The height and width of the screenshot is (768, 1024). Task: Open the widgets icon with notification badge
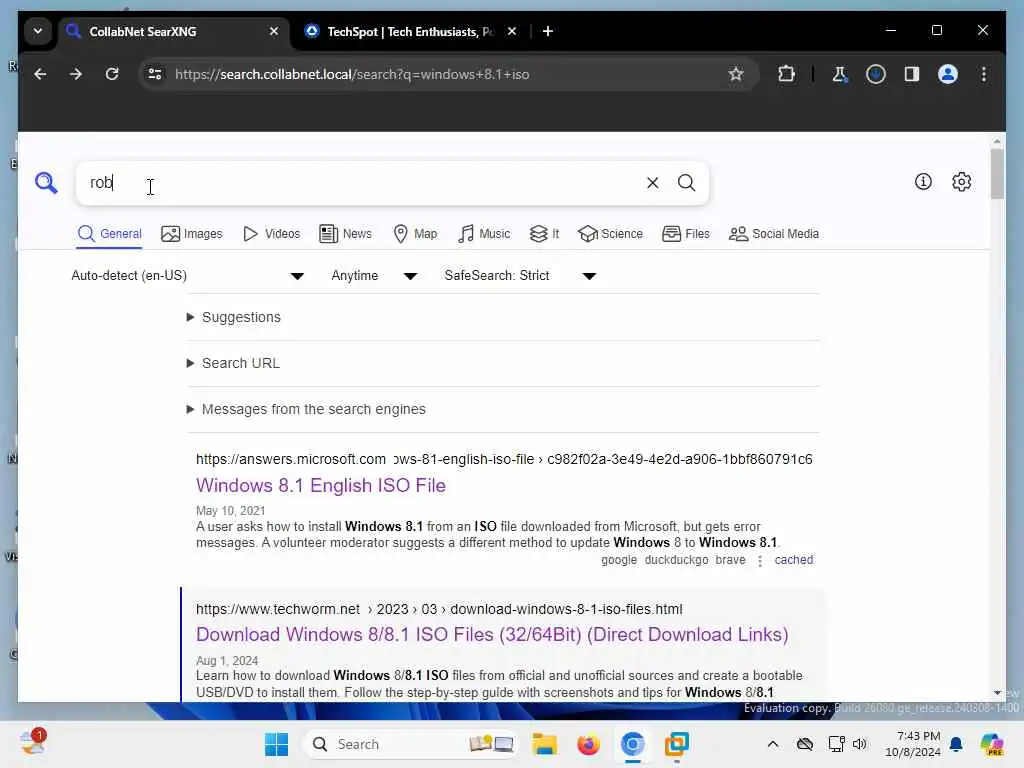(x=33, y=743)
